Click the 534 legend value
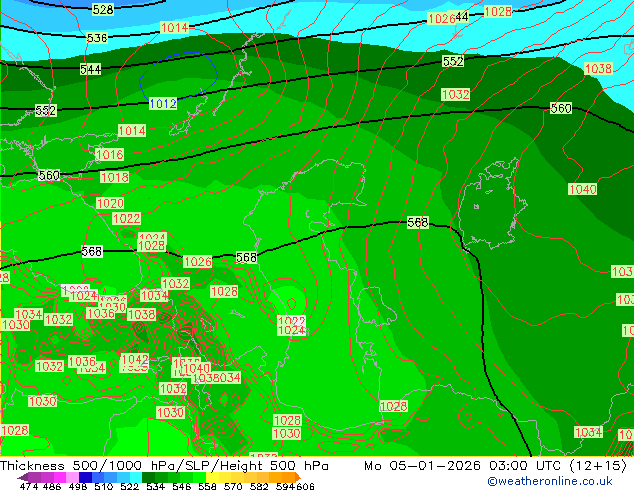 [x=155, y=486]
